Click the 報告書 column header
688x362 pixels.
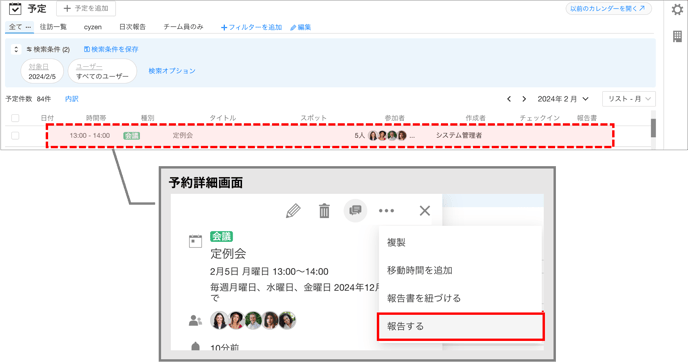(587, 118)
